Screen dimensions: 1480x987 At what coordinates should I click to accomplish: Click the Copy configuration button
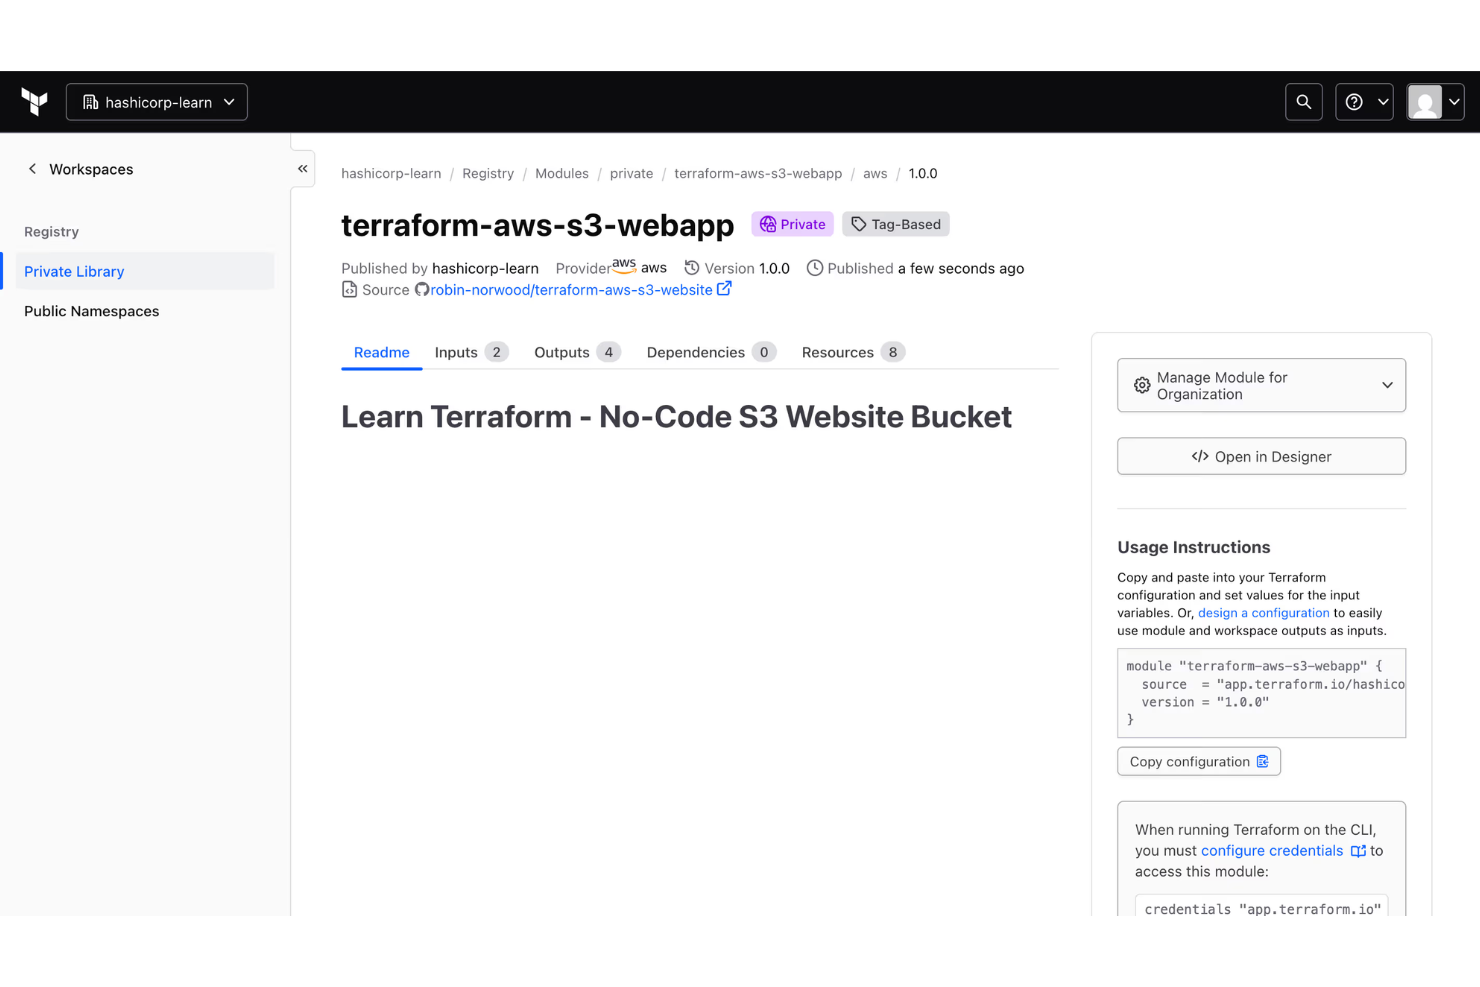point(1198,761)
